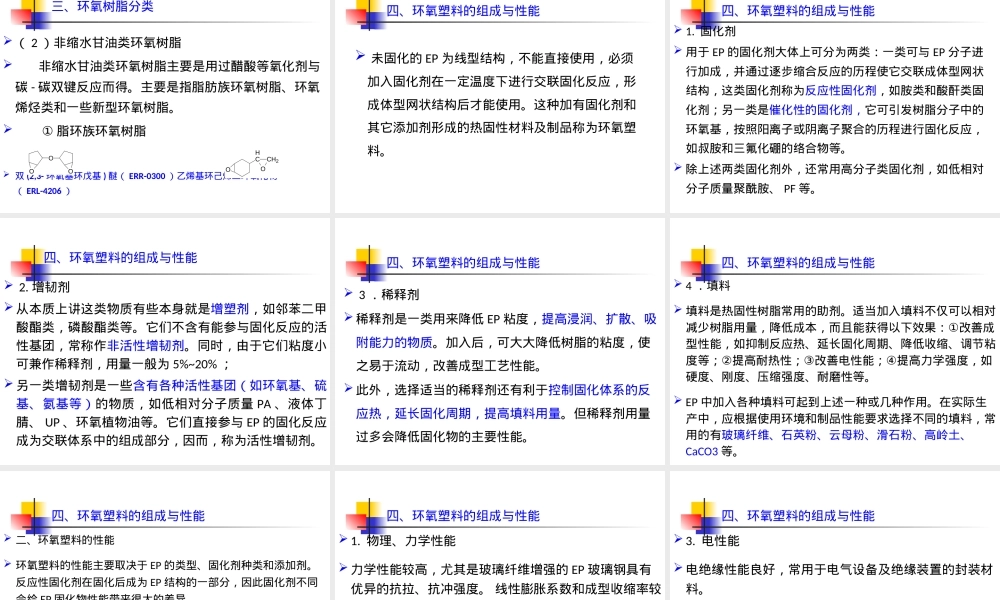Click the blue text CaCO3
Screen dimensions: 1000x600
click(x=702, y=451)
